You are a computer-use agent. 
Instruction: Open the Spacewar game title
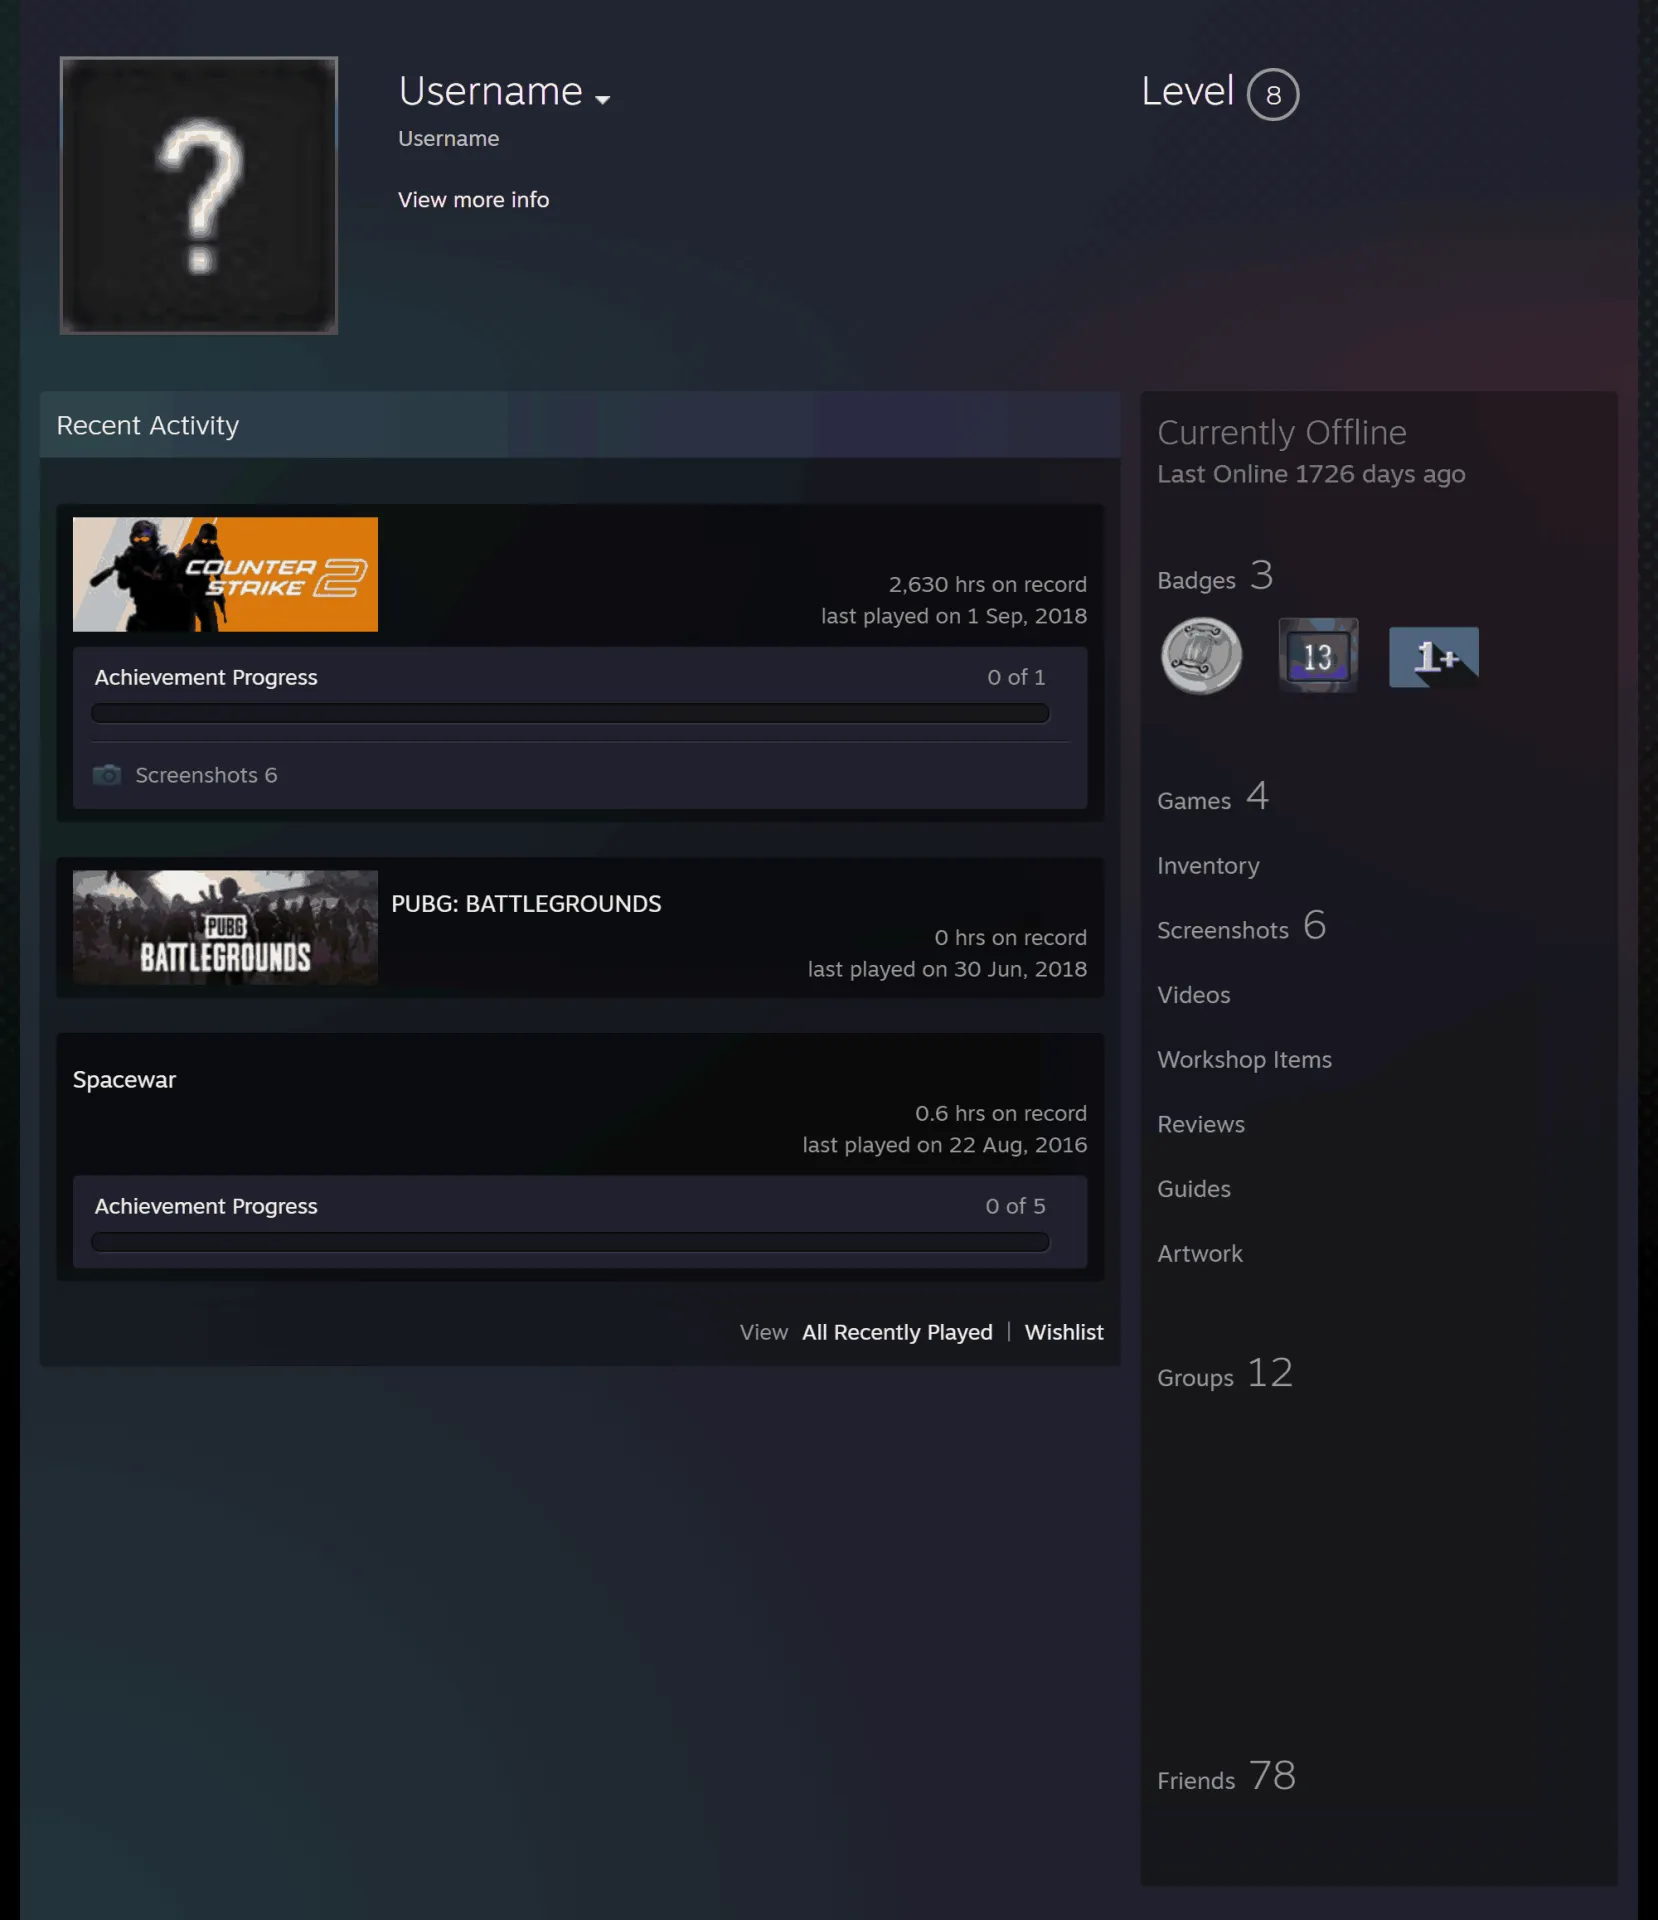tap(124, 1080)
